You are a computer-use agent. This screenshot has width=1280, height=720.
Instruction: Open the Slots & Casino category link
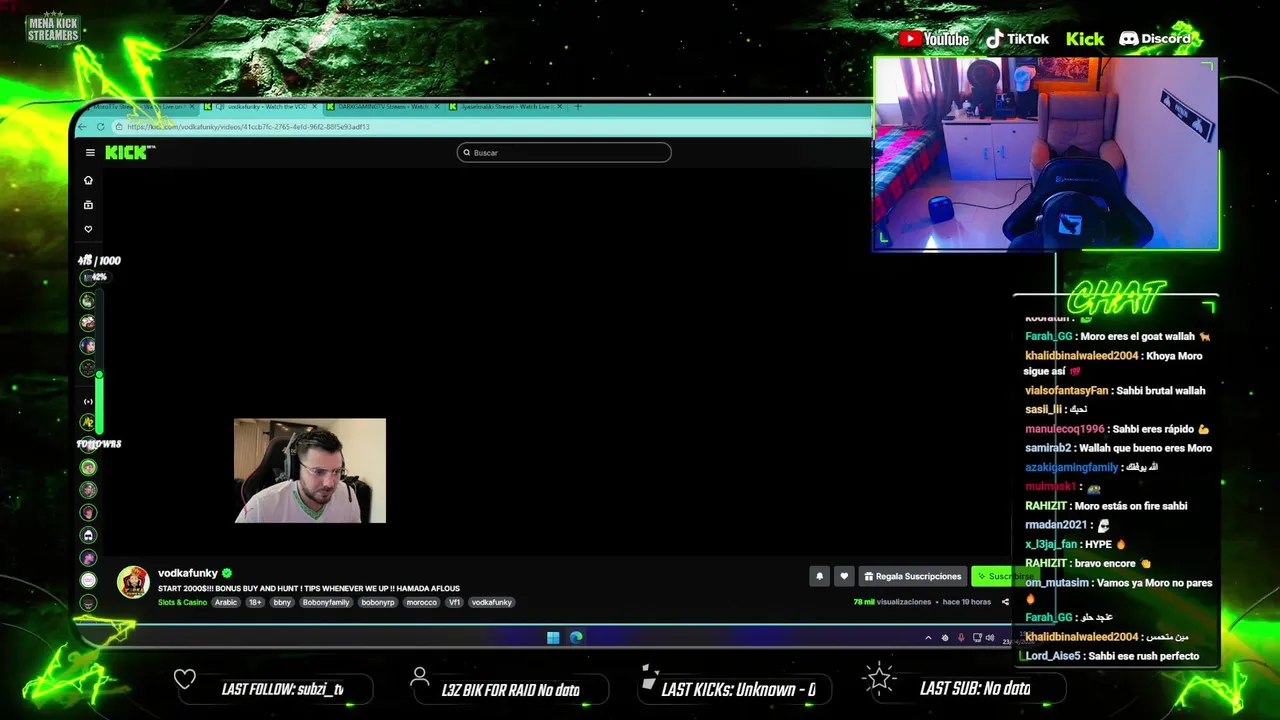click(182, 602)
